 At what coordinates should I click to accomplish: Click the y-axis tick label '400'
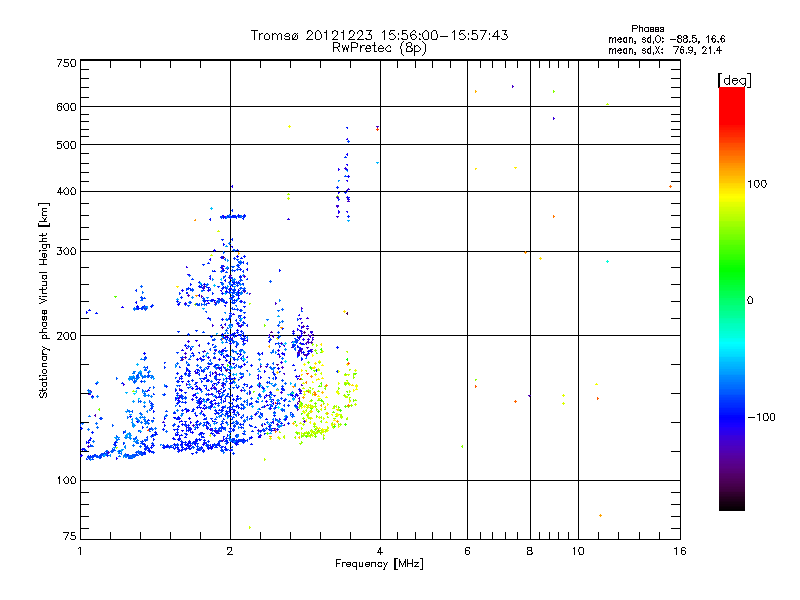(67, 192)
